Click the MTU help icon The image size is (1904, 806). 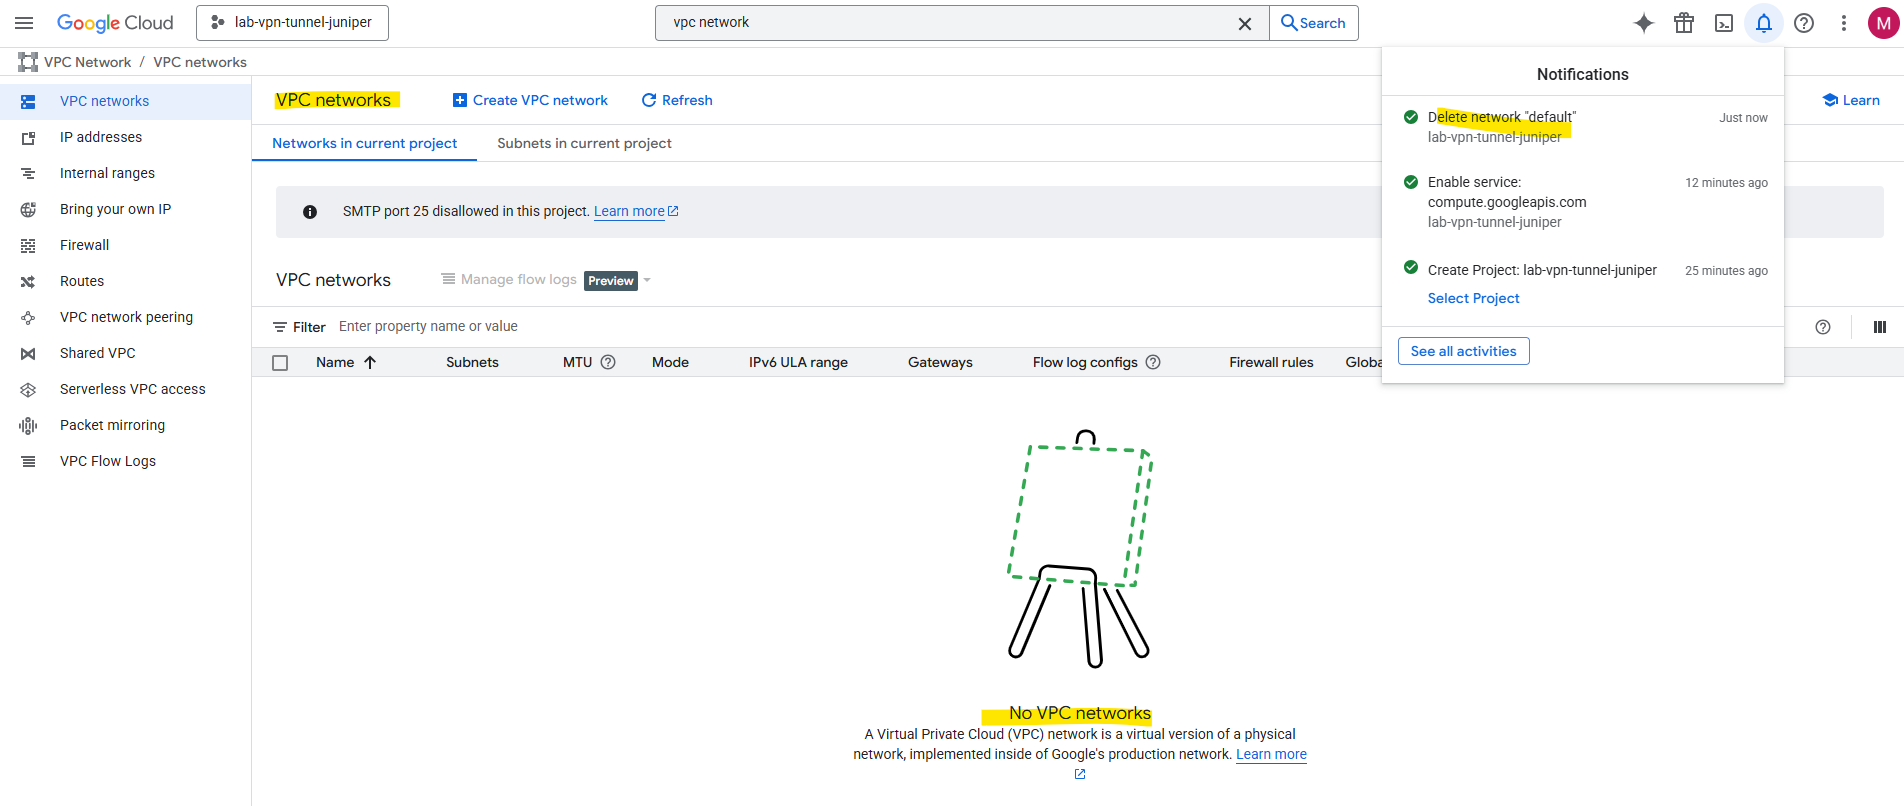608,362
